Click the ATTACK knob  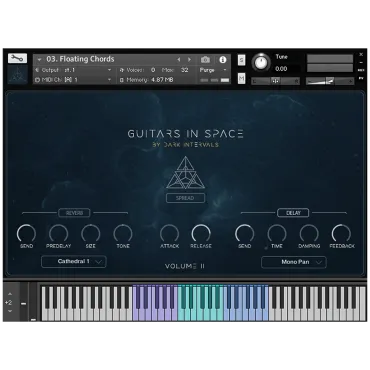[169, 233]
